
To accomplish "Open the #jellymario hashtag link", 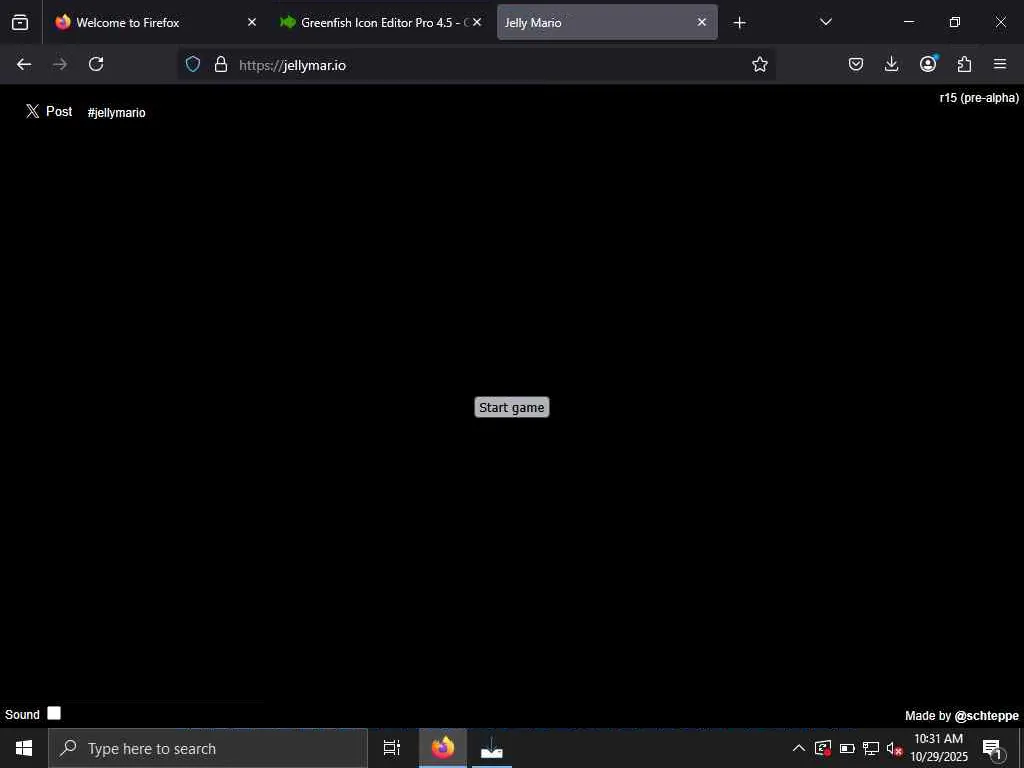I will click(x=116, y=113).
